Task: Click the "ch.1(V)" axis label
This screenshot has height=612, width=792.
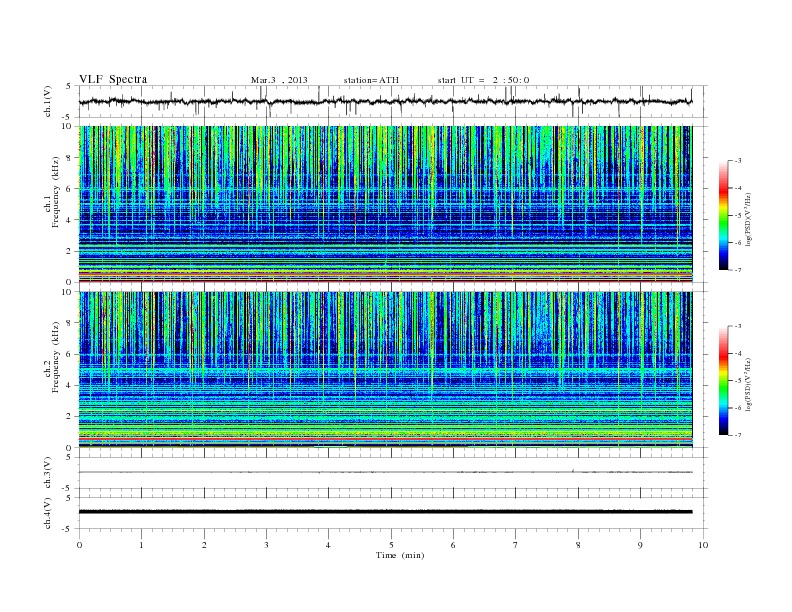Action: 48,101
